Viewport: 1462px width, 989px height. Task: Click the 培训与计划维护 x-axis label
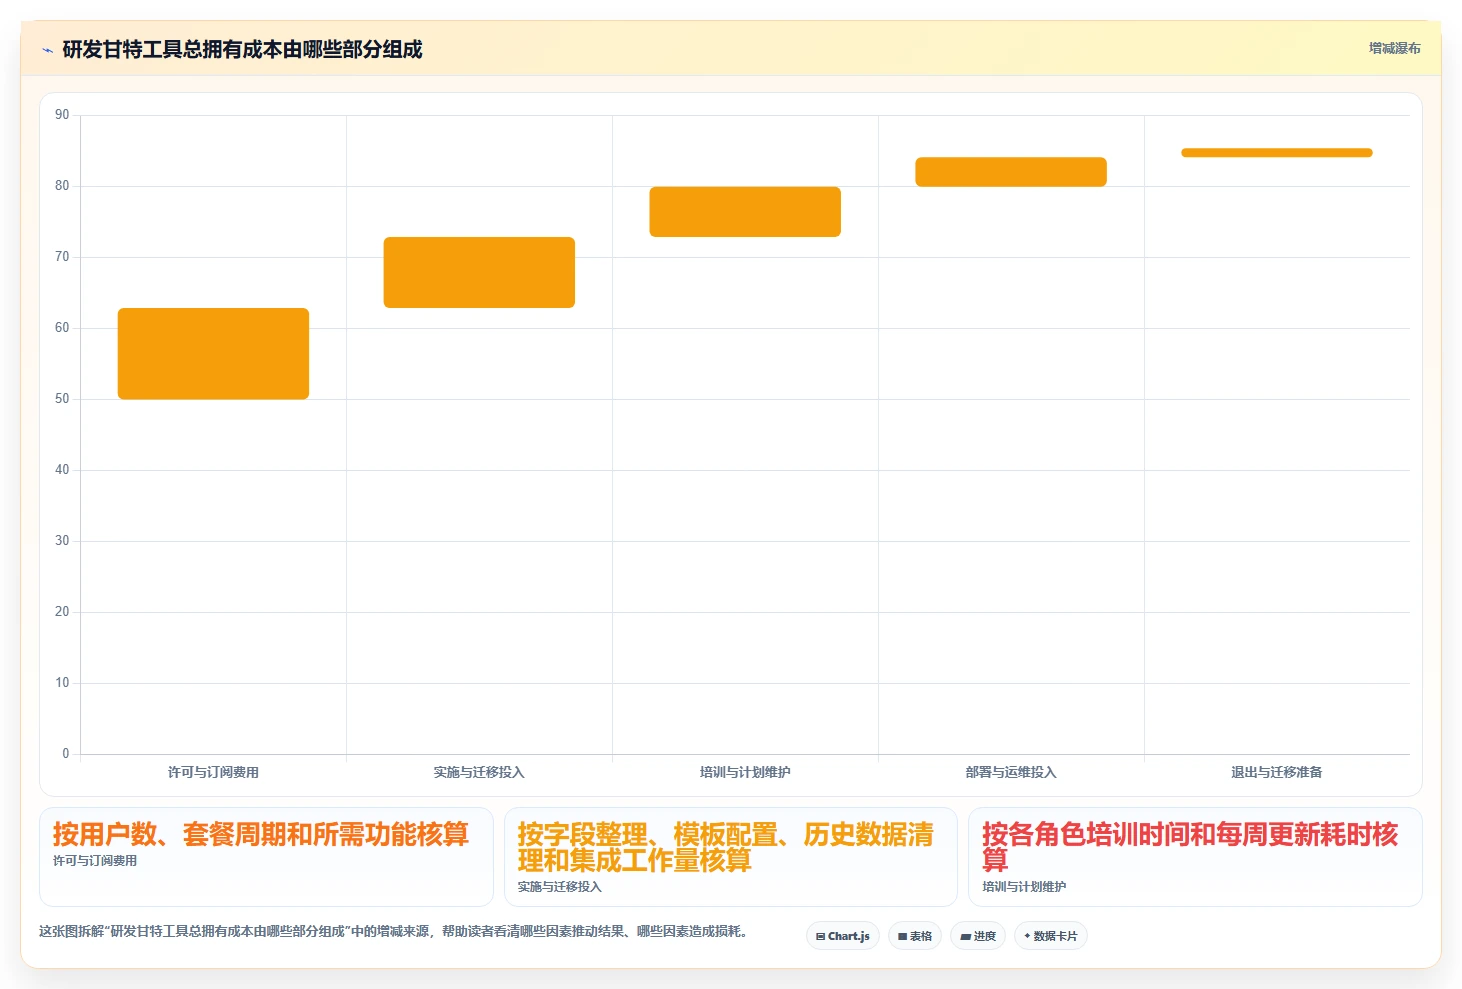[745, 772]
